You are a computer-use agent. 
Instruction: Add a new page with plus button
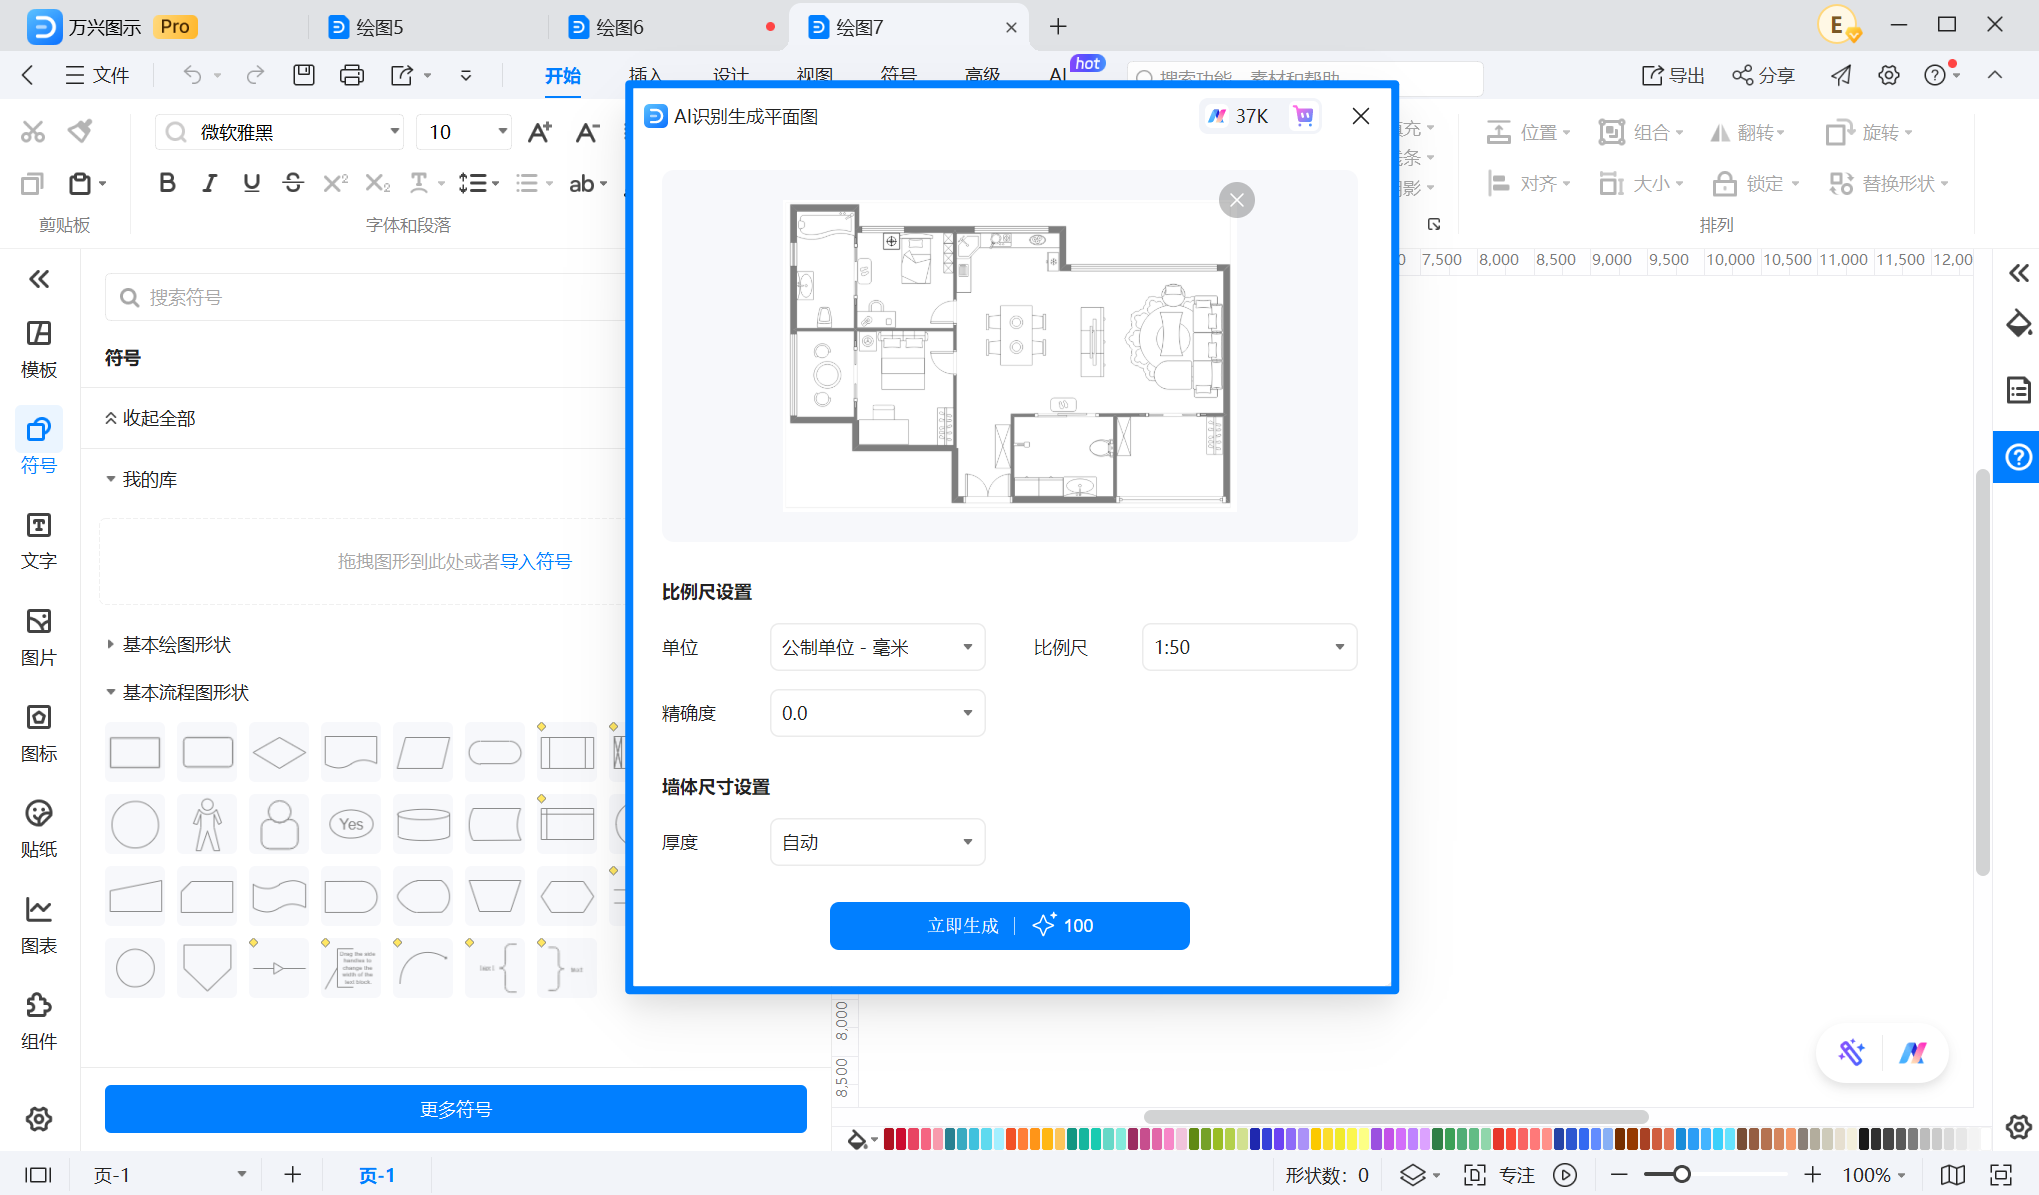292,1175
